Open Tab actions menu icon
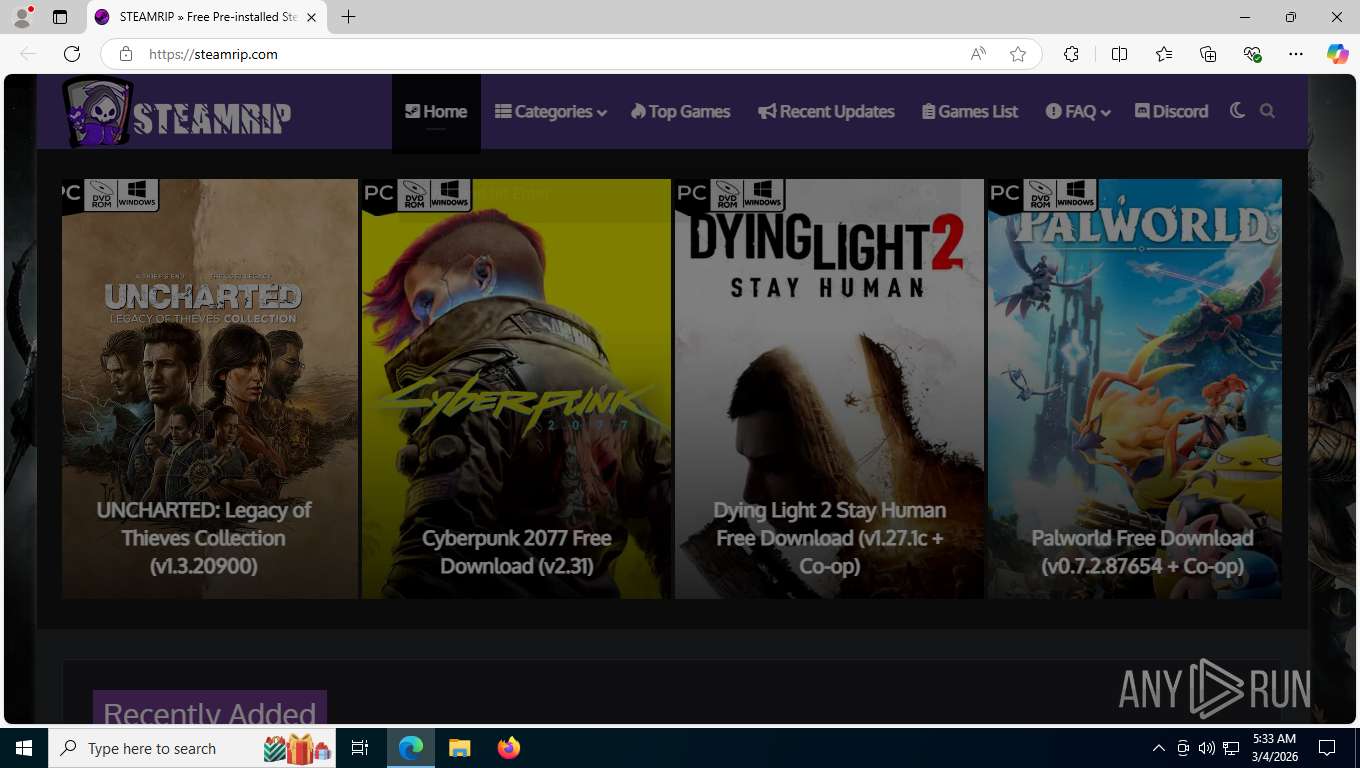 point(60,17)
